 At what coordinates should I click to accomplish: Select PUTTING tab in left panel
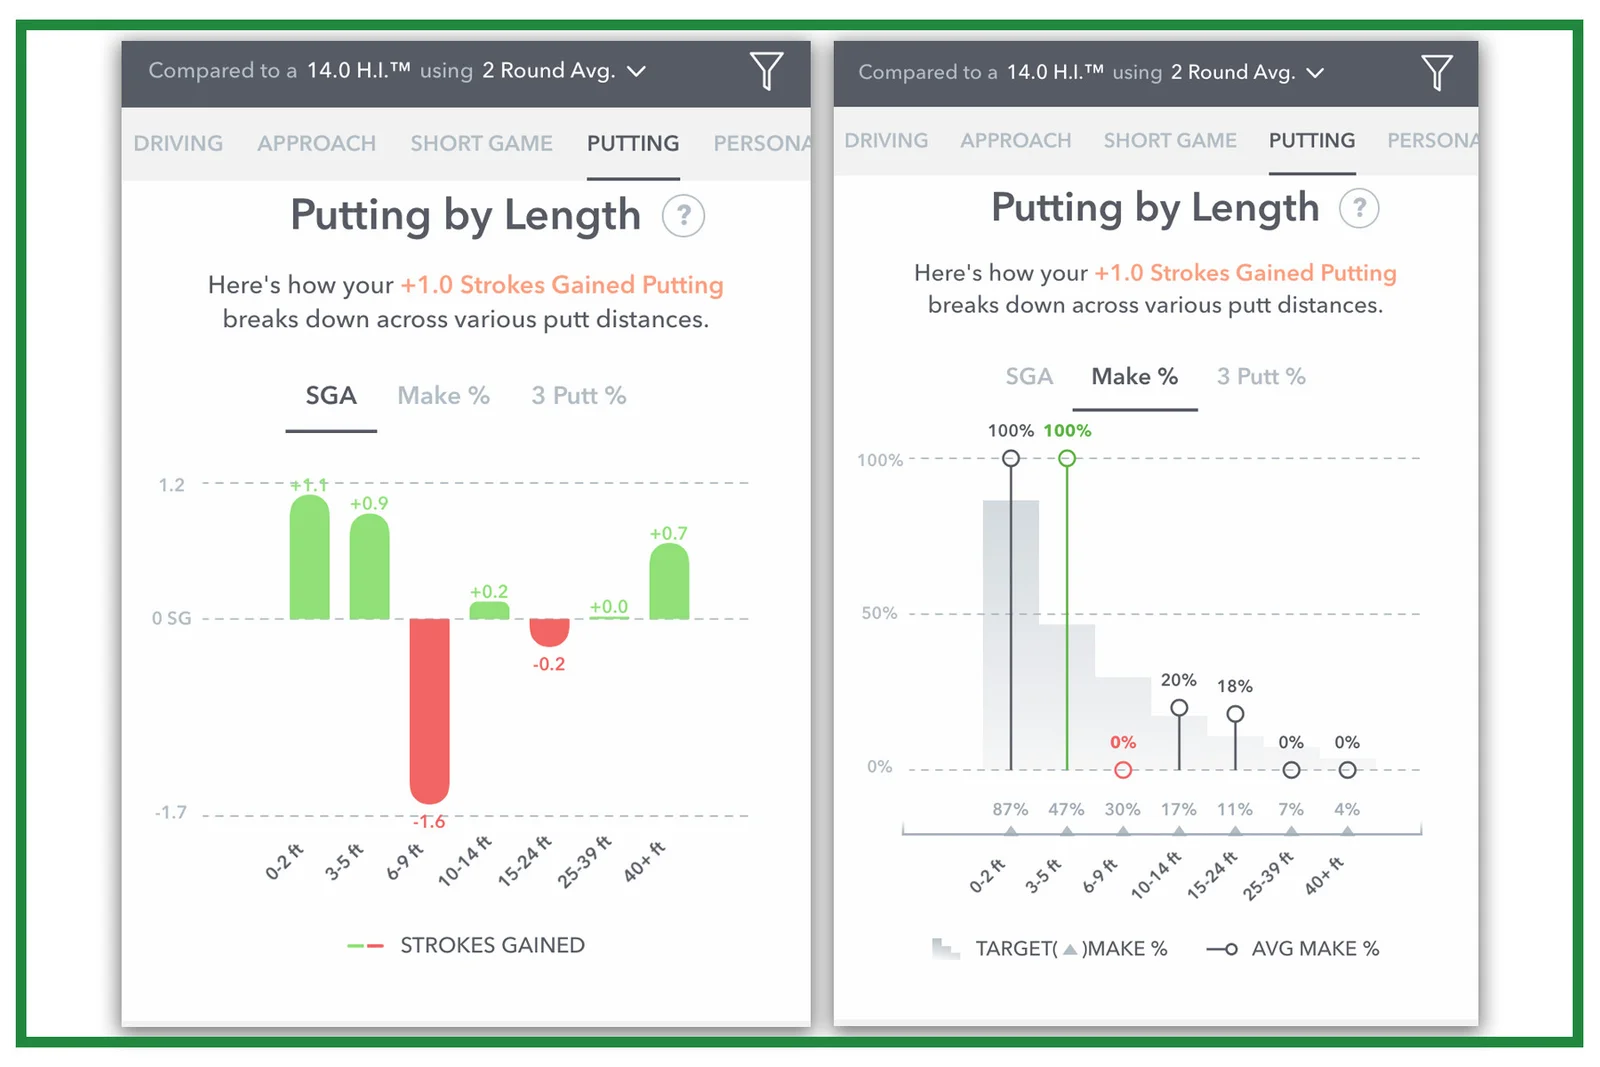(x=633, y=143)
